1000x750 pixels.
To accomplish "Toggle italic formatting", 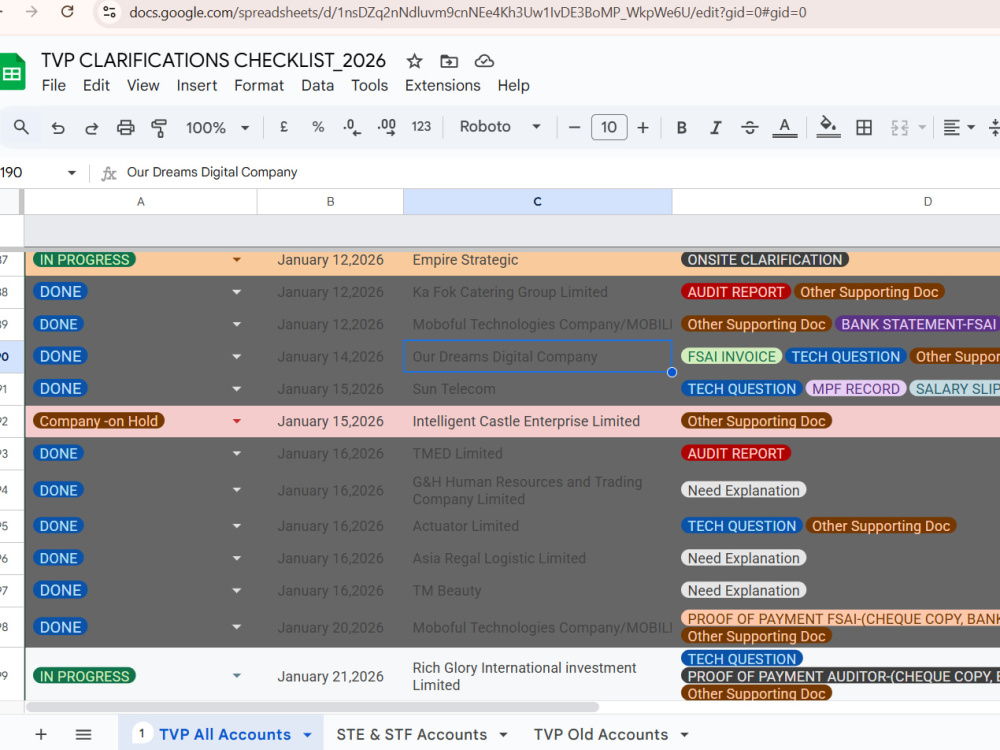I will point(716,128).
